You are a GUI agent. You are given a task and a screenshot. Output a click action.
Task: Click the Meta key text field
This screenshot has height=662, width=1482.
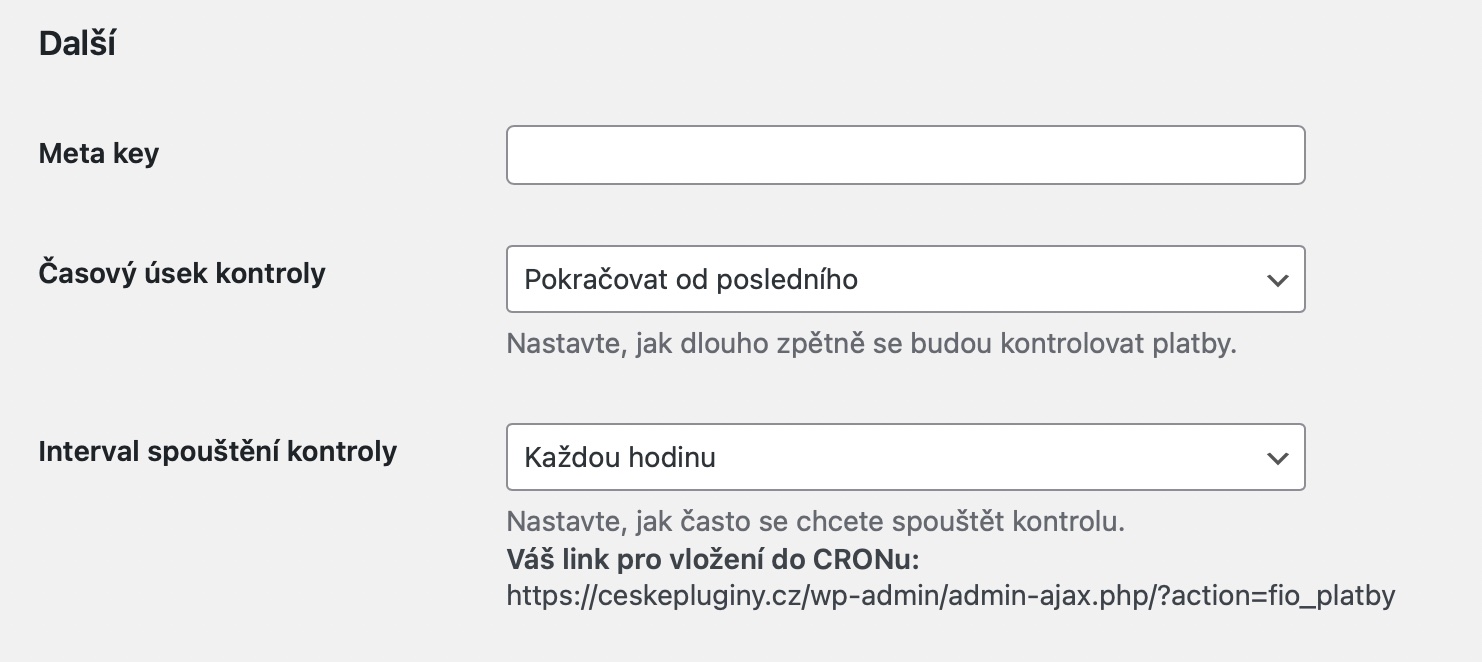coord(905,155)
